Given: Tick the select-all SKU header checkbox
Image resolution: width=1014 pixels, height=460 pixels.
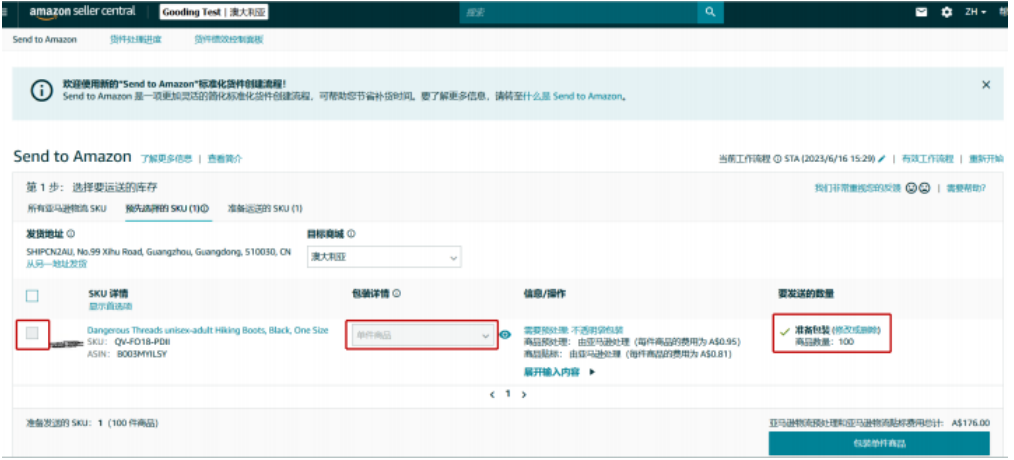Looking at the screenshot, I should point(32,296).
